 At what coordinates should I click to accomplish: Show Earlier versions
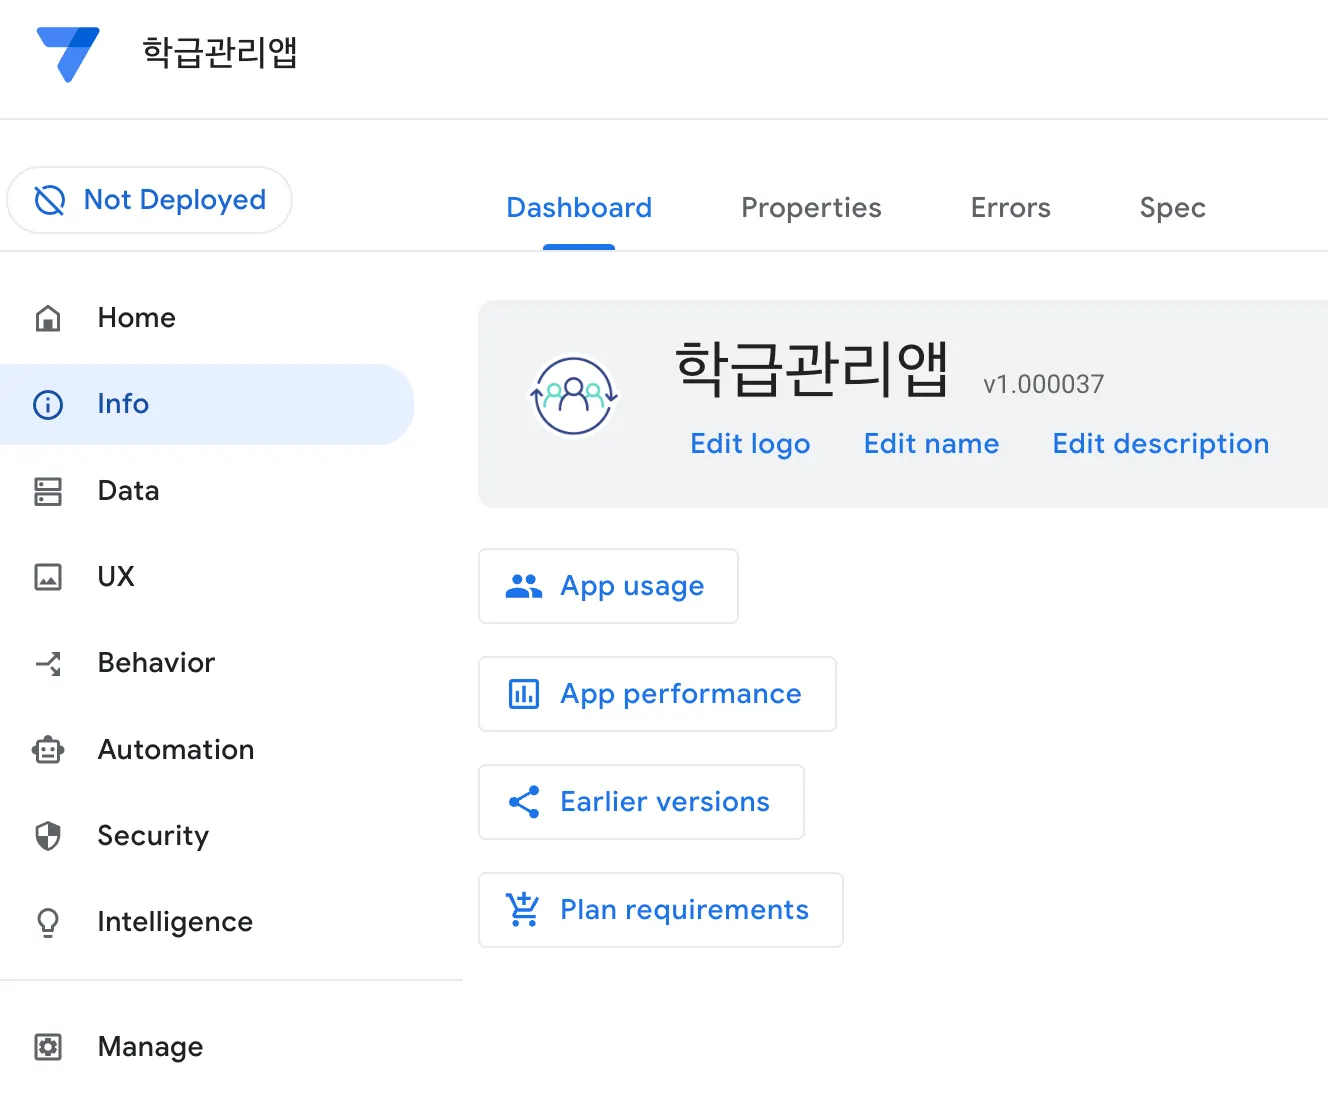click(641, 802)
